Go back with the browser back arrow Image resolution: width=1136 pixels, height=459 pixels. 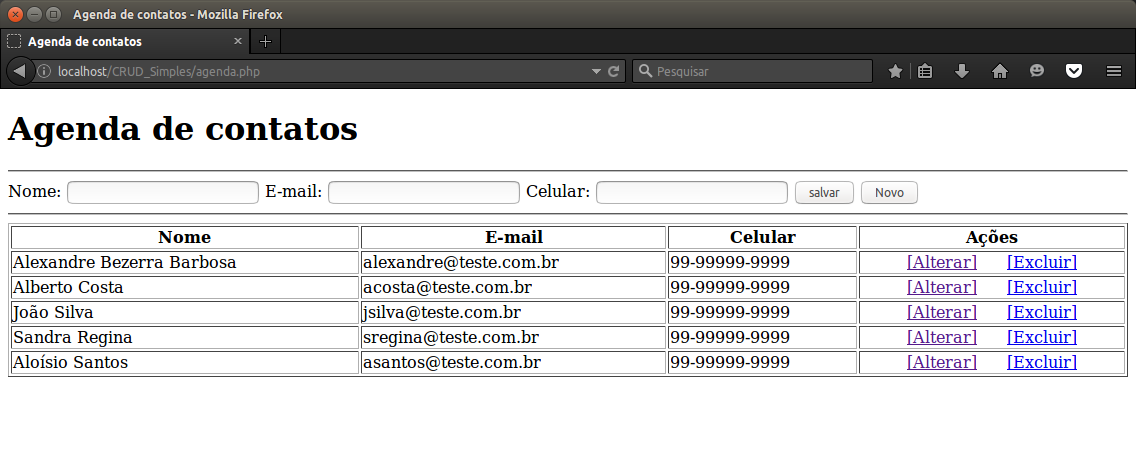pos(20,71)
